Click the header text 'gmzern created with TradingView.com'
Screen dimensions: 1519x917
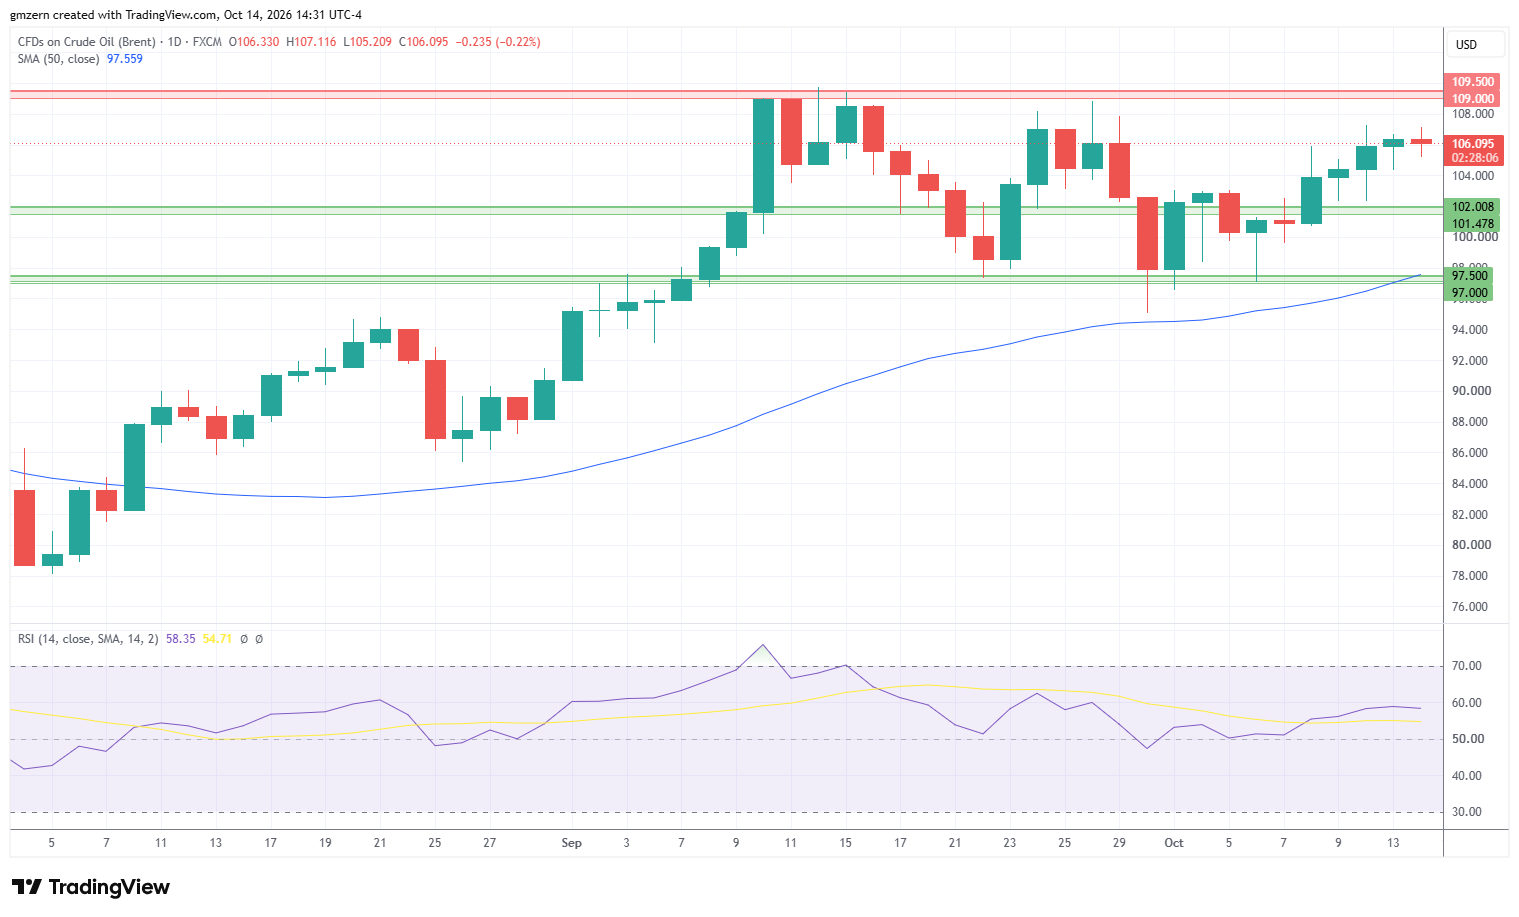tap(114, 15)
